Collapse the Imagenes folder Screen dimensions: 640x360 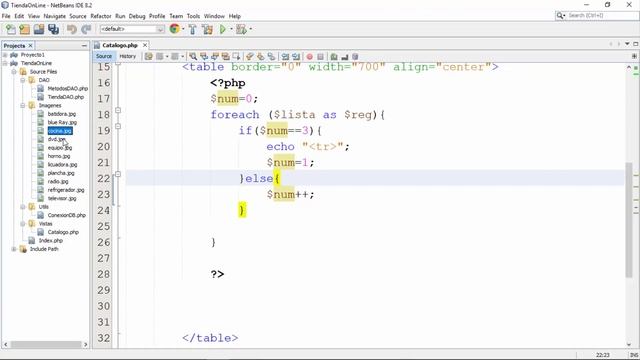pos(23,105)
